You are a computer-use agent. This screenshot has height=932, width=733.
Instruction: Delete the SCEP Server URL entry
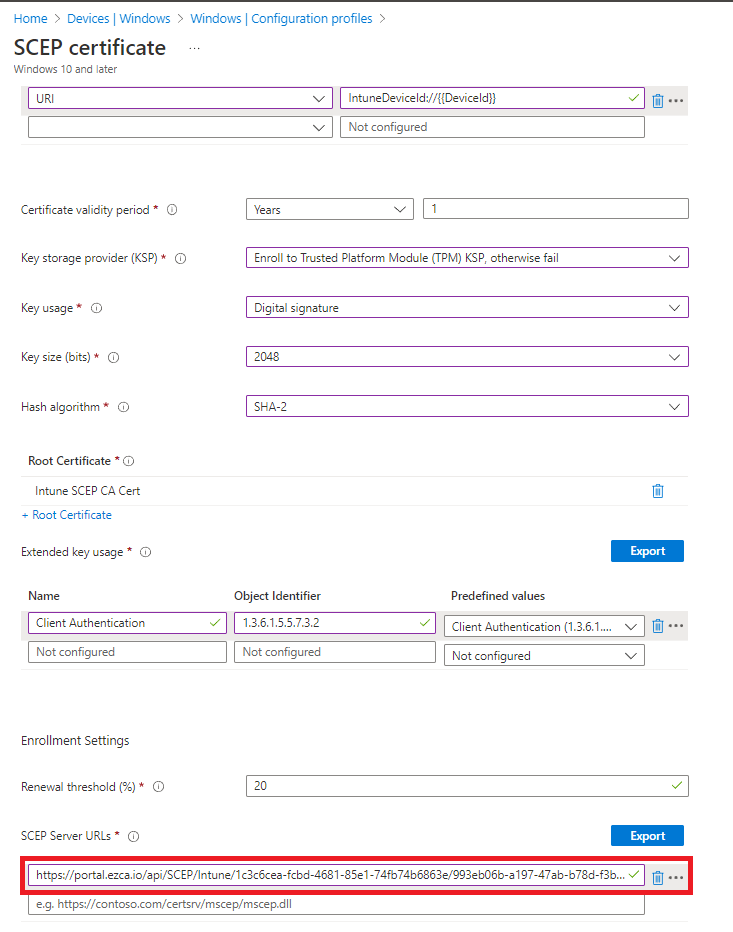658,877
